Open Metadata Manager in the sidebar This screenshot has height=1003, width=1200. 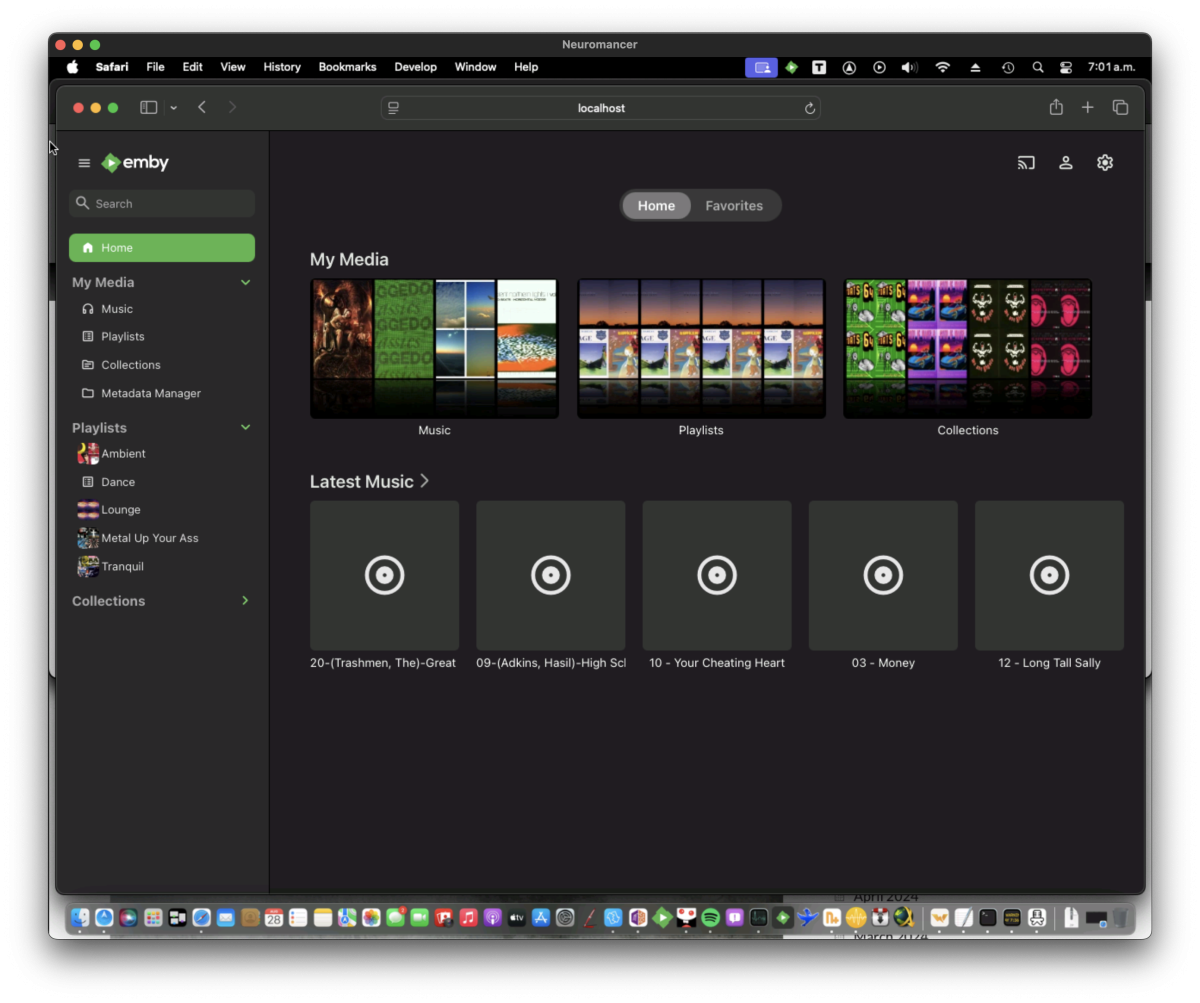click(x=150, y=393)
